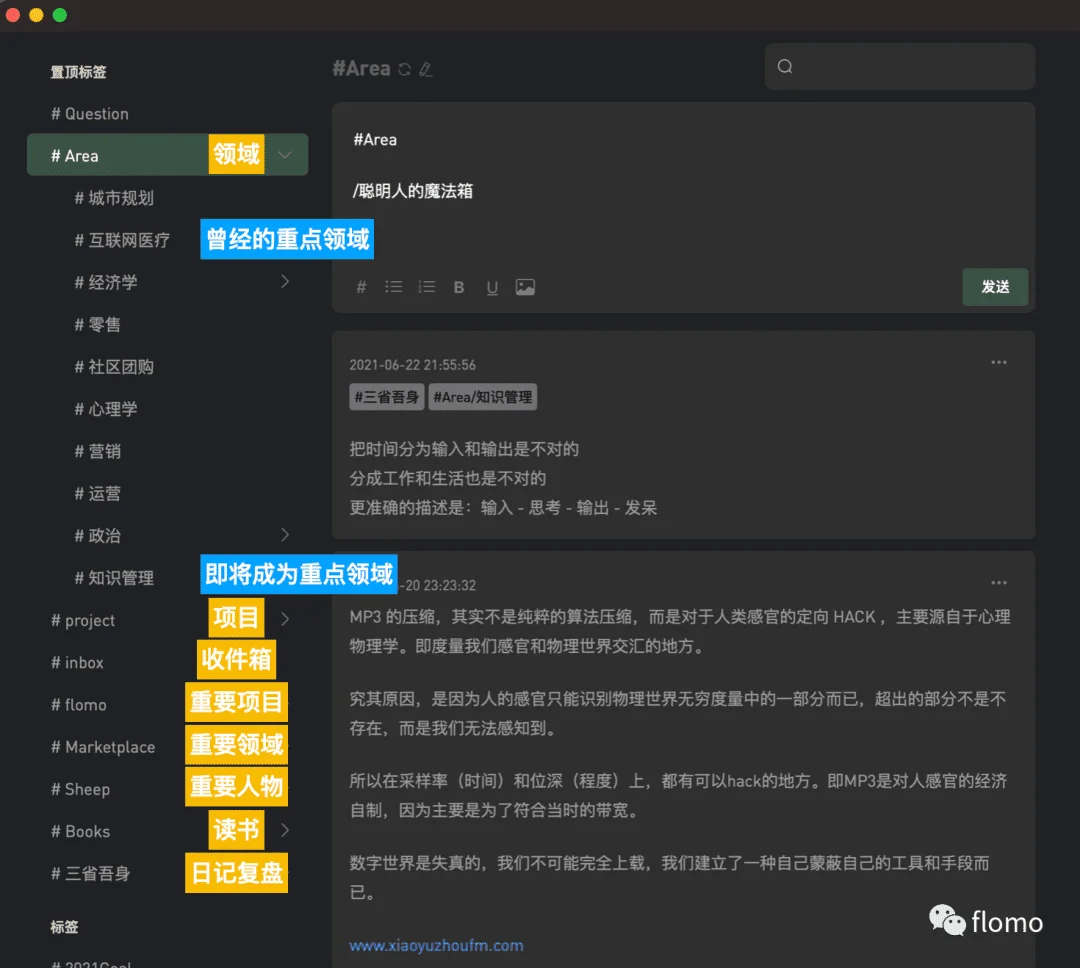Screen dimensions: 1080x968
Task: Click the #Area page heading
Action: coord(362,69)
